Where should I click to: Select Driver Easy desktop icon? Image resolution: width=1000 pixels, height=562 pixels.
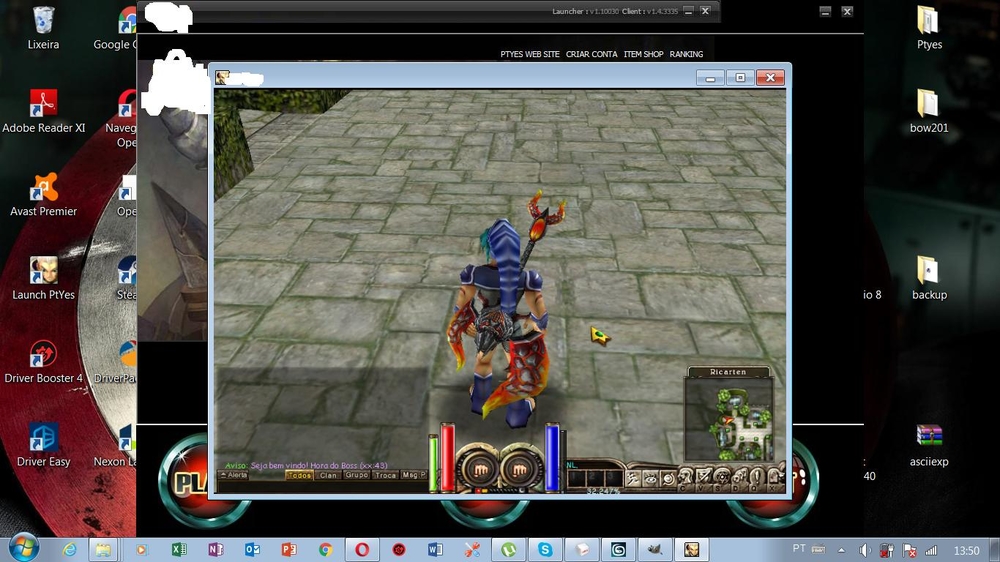click(43, 445)
